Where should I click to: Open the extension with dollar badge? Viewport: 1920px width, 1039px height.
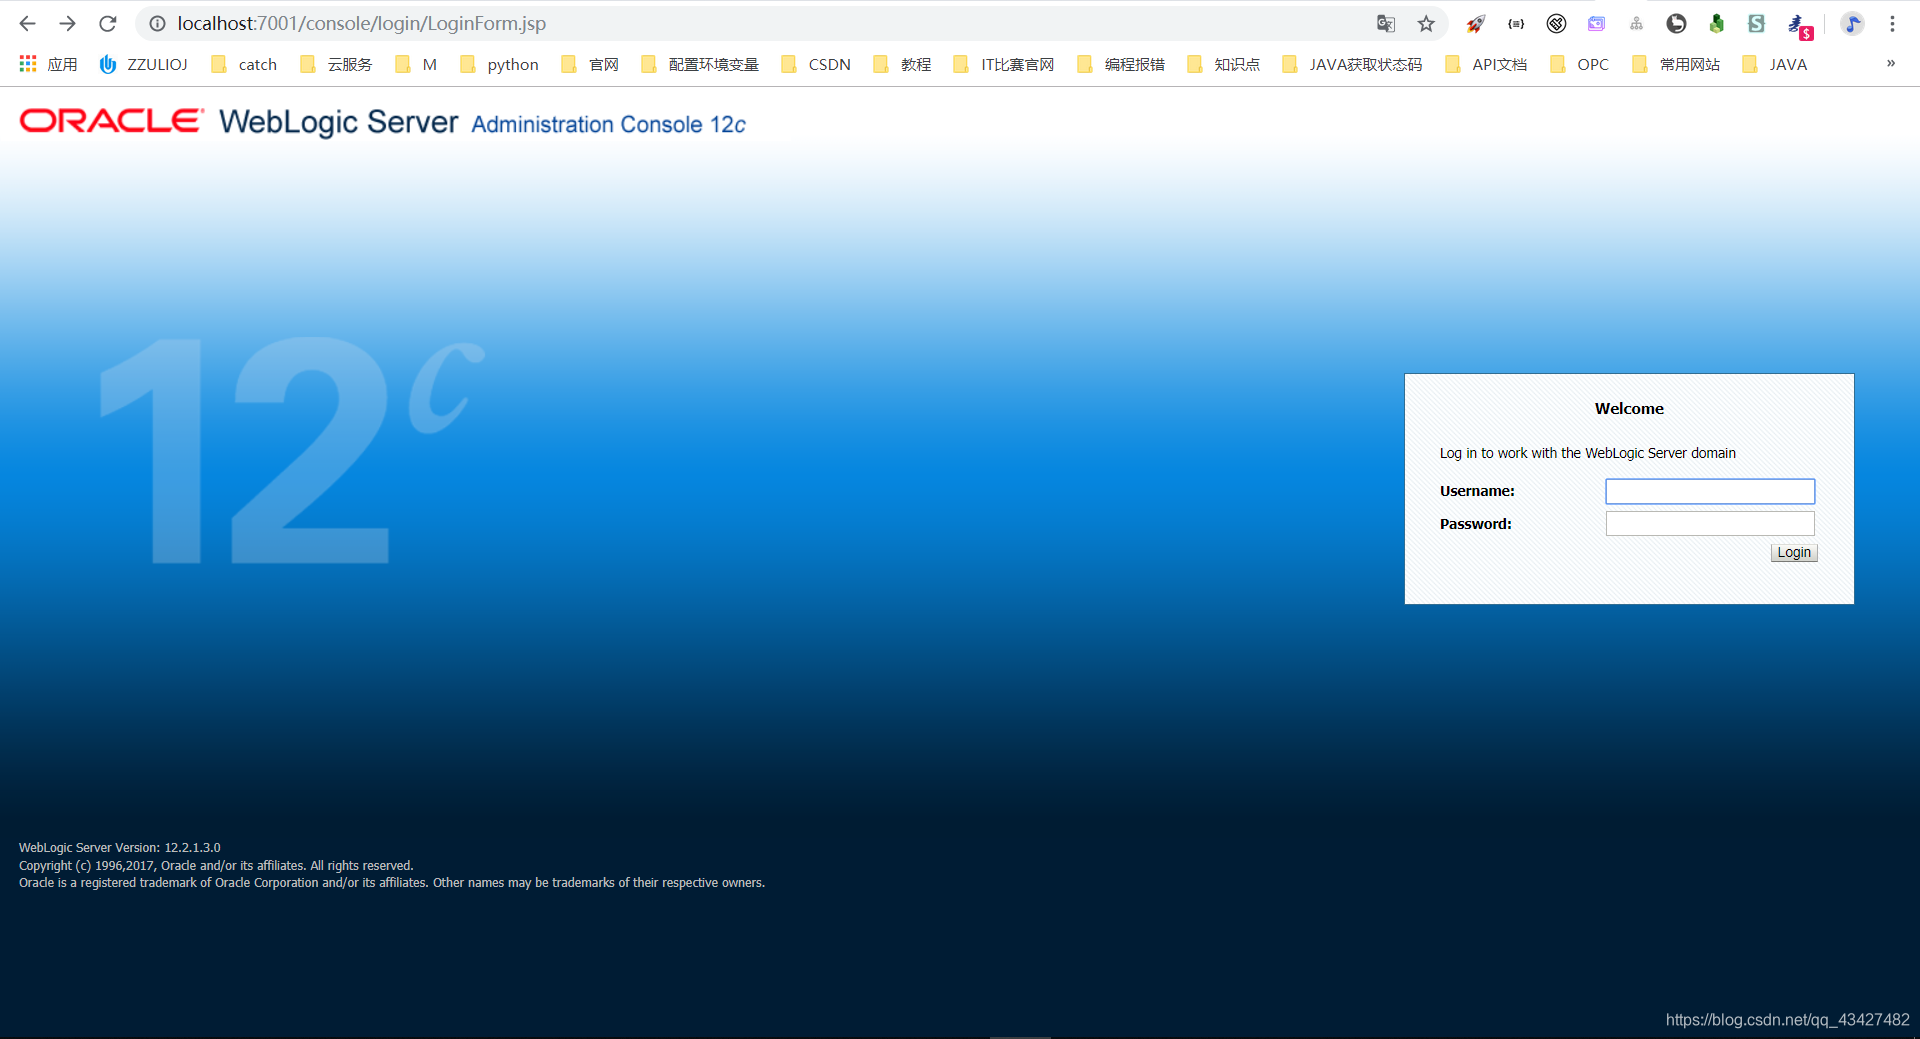pos(1799,26)
